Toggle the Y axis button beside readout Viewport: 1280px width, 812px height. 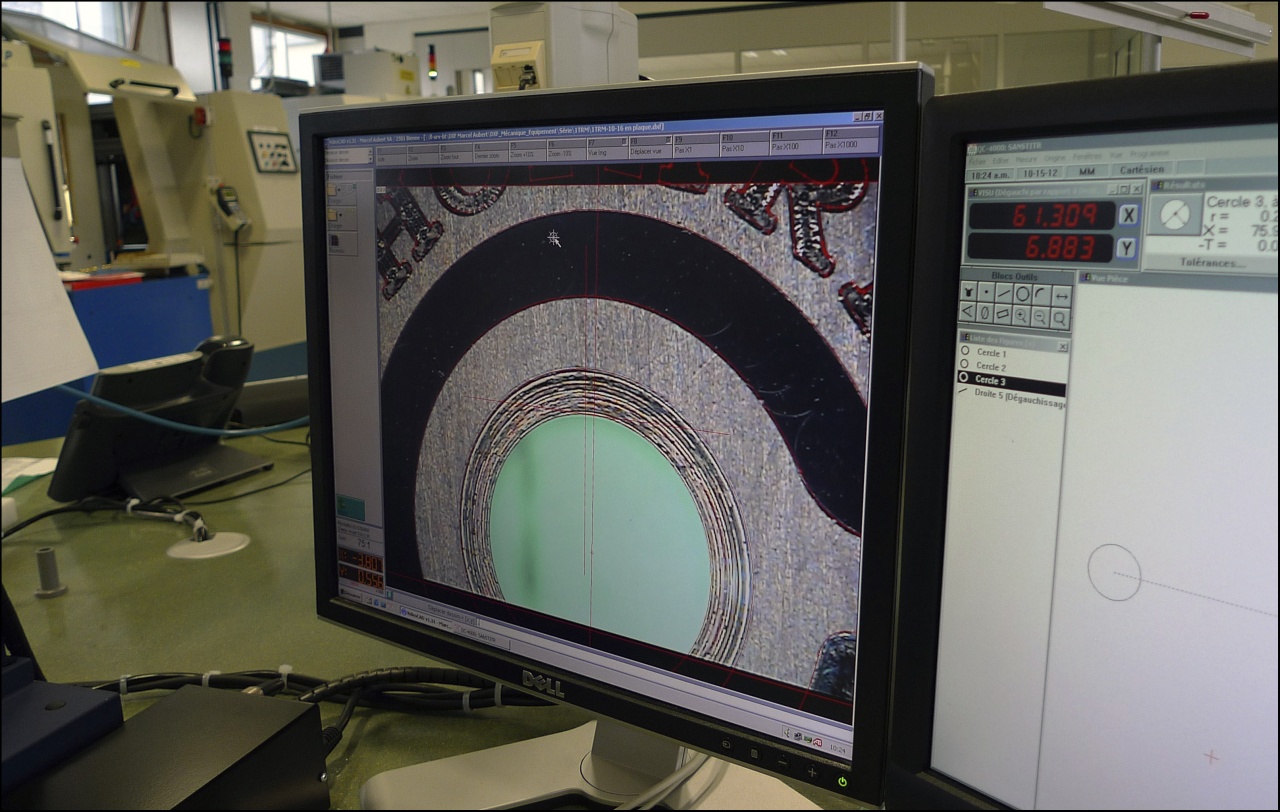[1127, 248]
